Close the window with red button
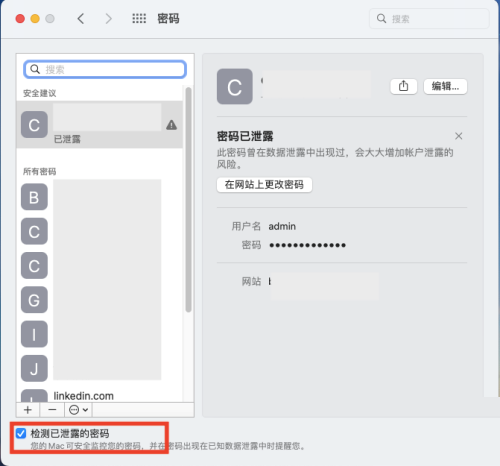Screen dimensions: 500x466 (x=20, y=19)
